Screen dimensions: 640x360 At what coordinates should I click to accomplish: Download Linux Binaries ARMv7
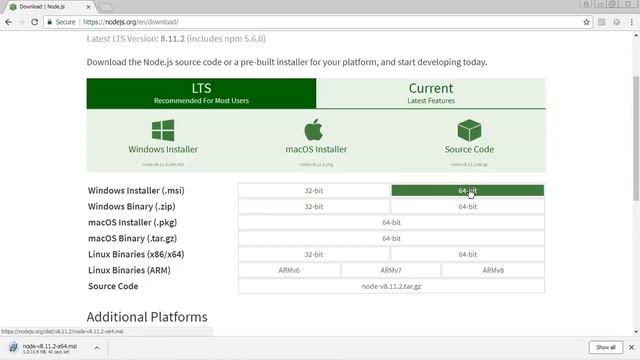point(391,270)
